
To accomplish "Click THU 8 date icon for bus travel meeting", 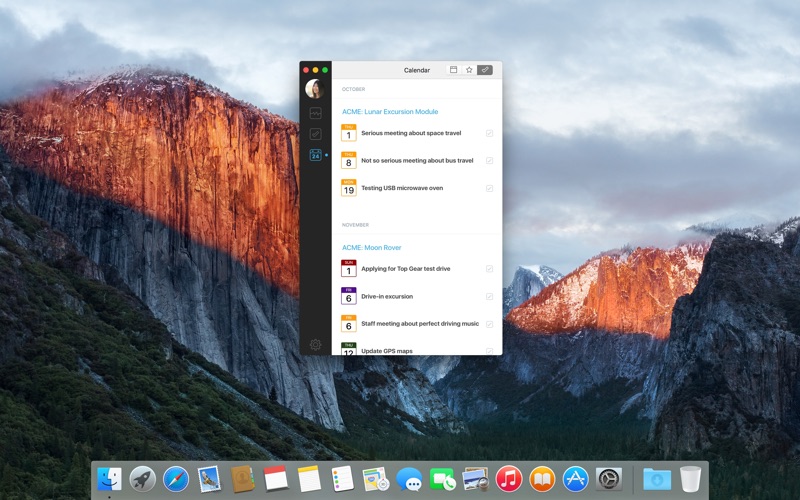I will [x=348, y=160].
